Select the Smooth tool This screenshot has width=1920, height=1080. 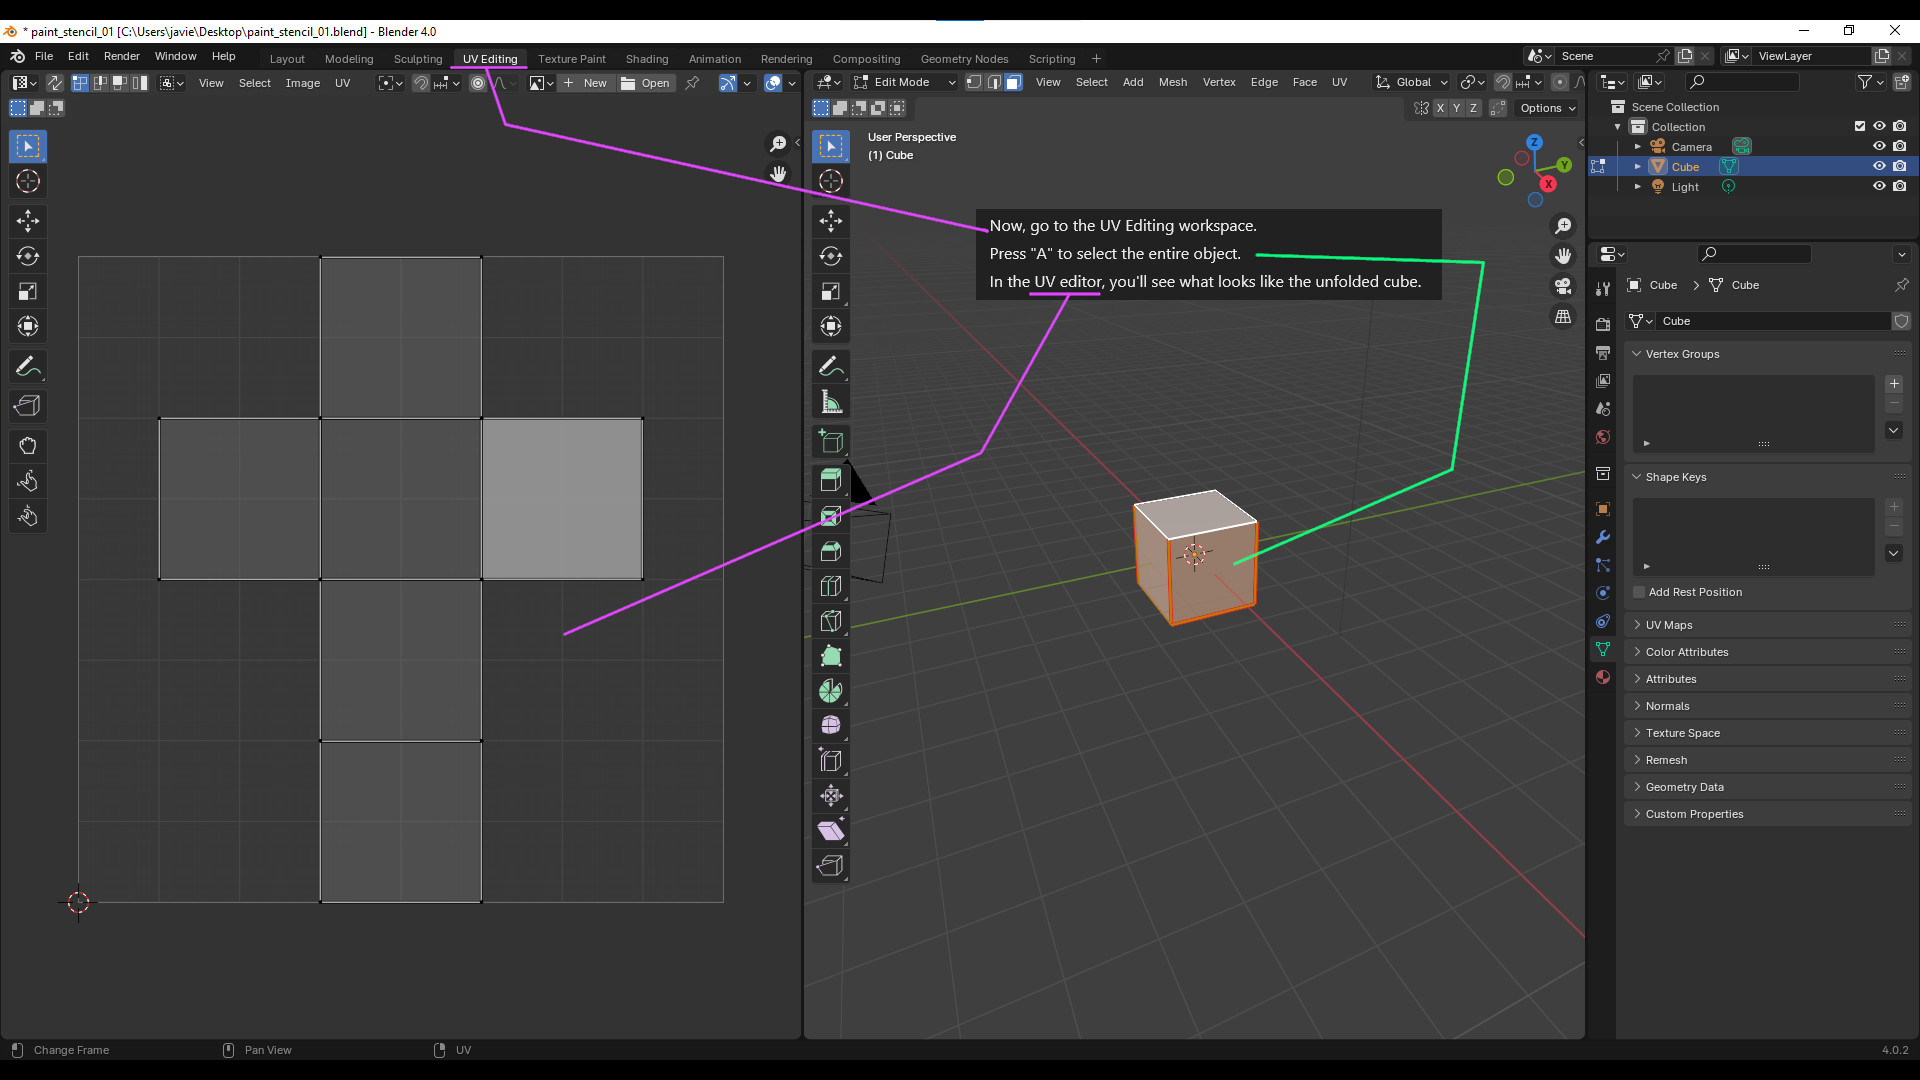pyautogui.click(x=831, y=725)
